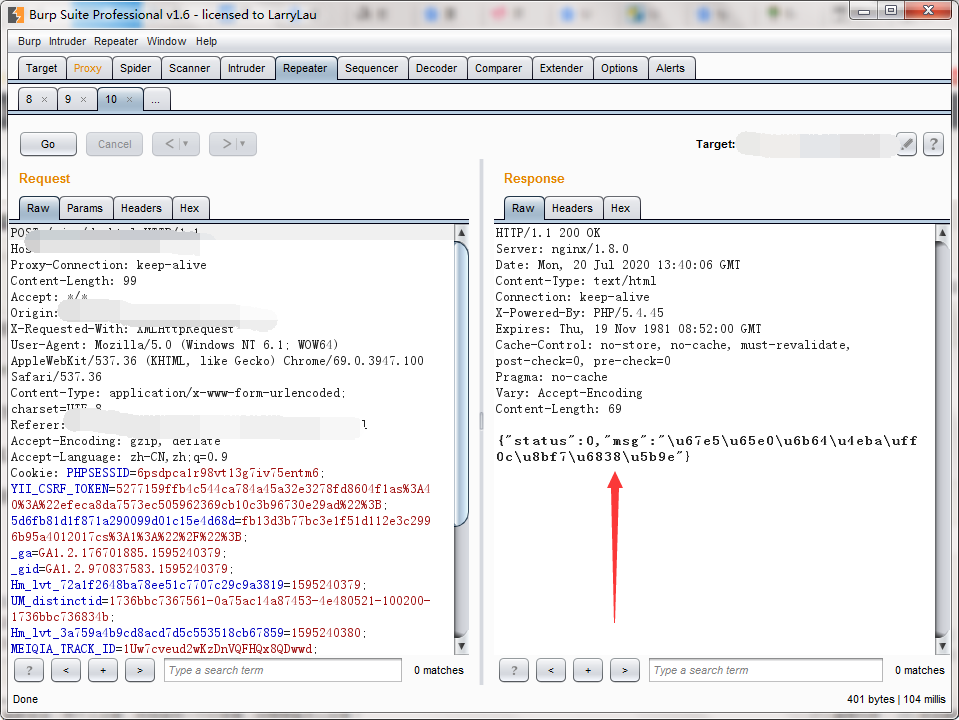The width and height of the screenshot is (959, 720).
Task: Click the response pane scrollbar track
Action: click(942, 439)
